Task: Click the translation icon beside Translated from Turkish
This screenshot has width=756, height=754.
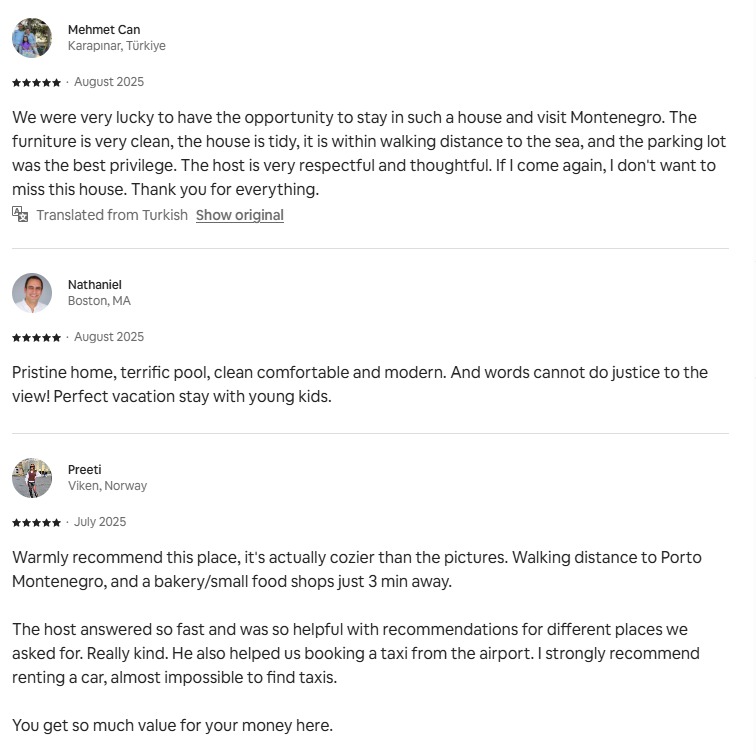Action: coord(20,214)
